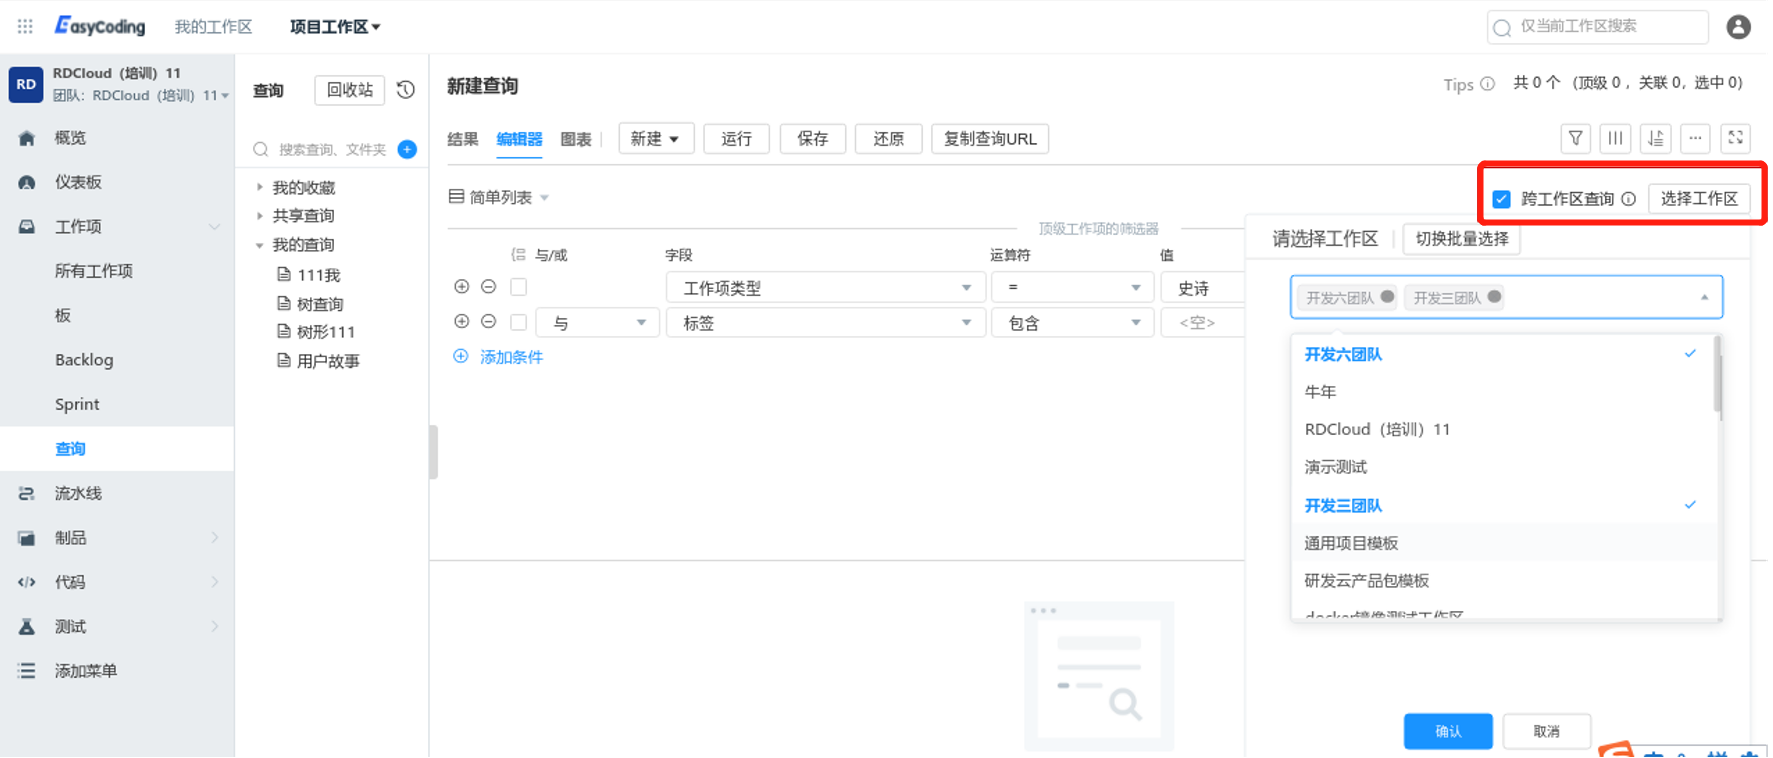Tick the checkbox on 标签 condition row
This screenshot has height=758, width=1773.
518,322
